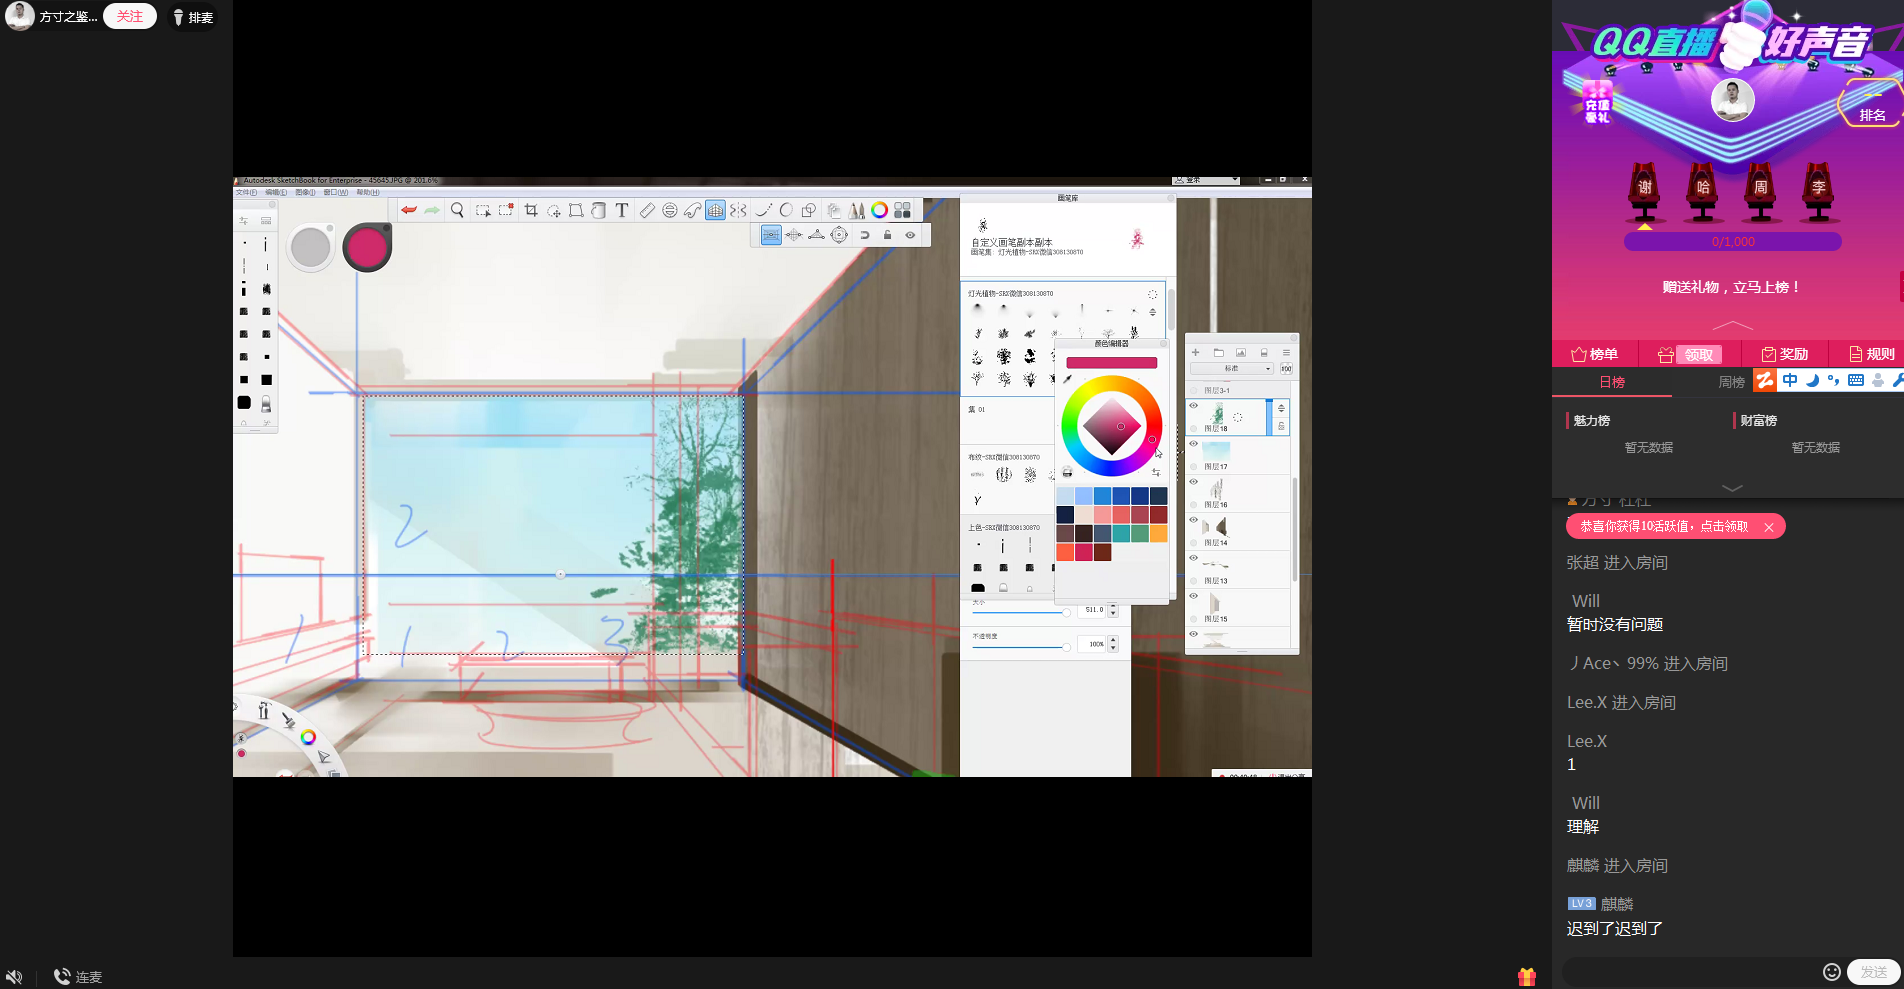Hide layer 图层18
The image size is (1904, 989).
[1193, 405]
